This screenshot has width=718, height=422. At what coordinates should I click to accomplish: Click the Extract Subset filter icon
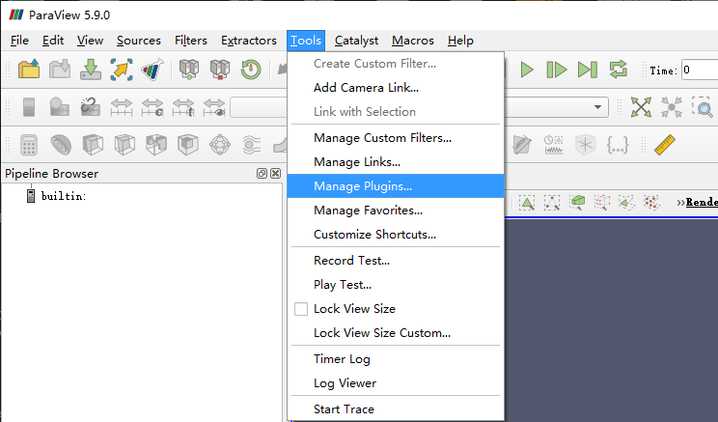[x=188, y=145]
